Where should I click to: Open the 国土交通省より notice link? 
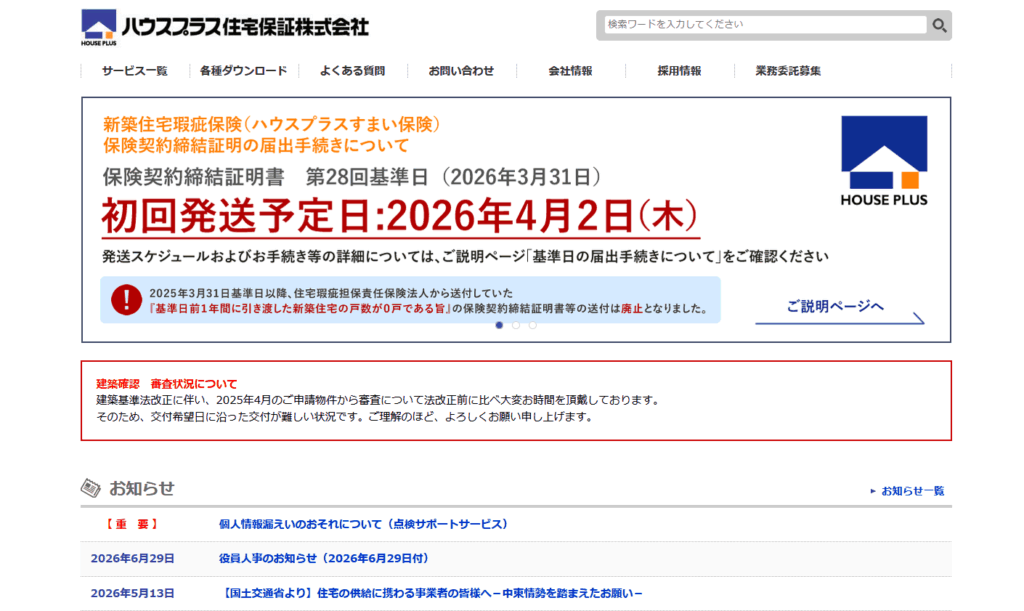click(x=431, y=593)
